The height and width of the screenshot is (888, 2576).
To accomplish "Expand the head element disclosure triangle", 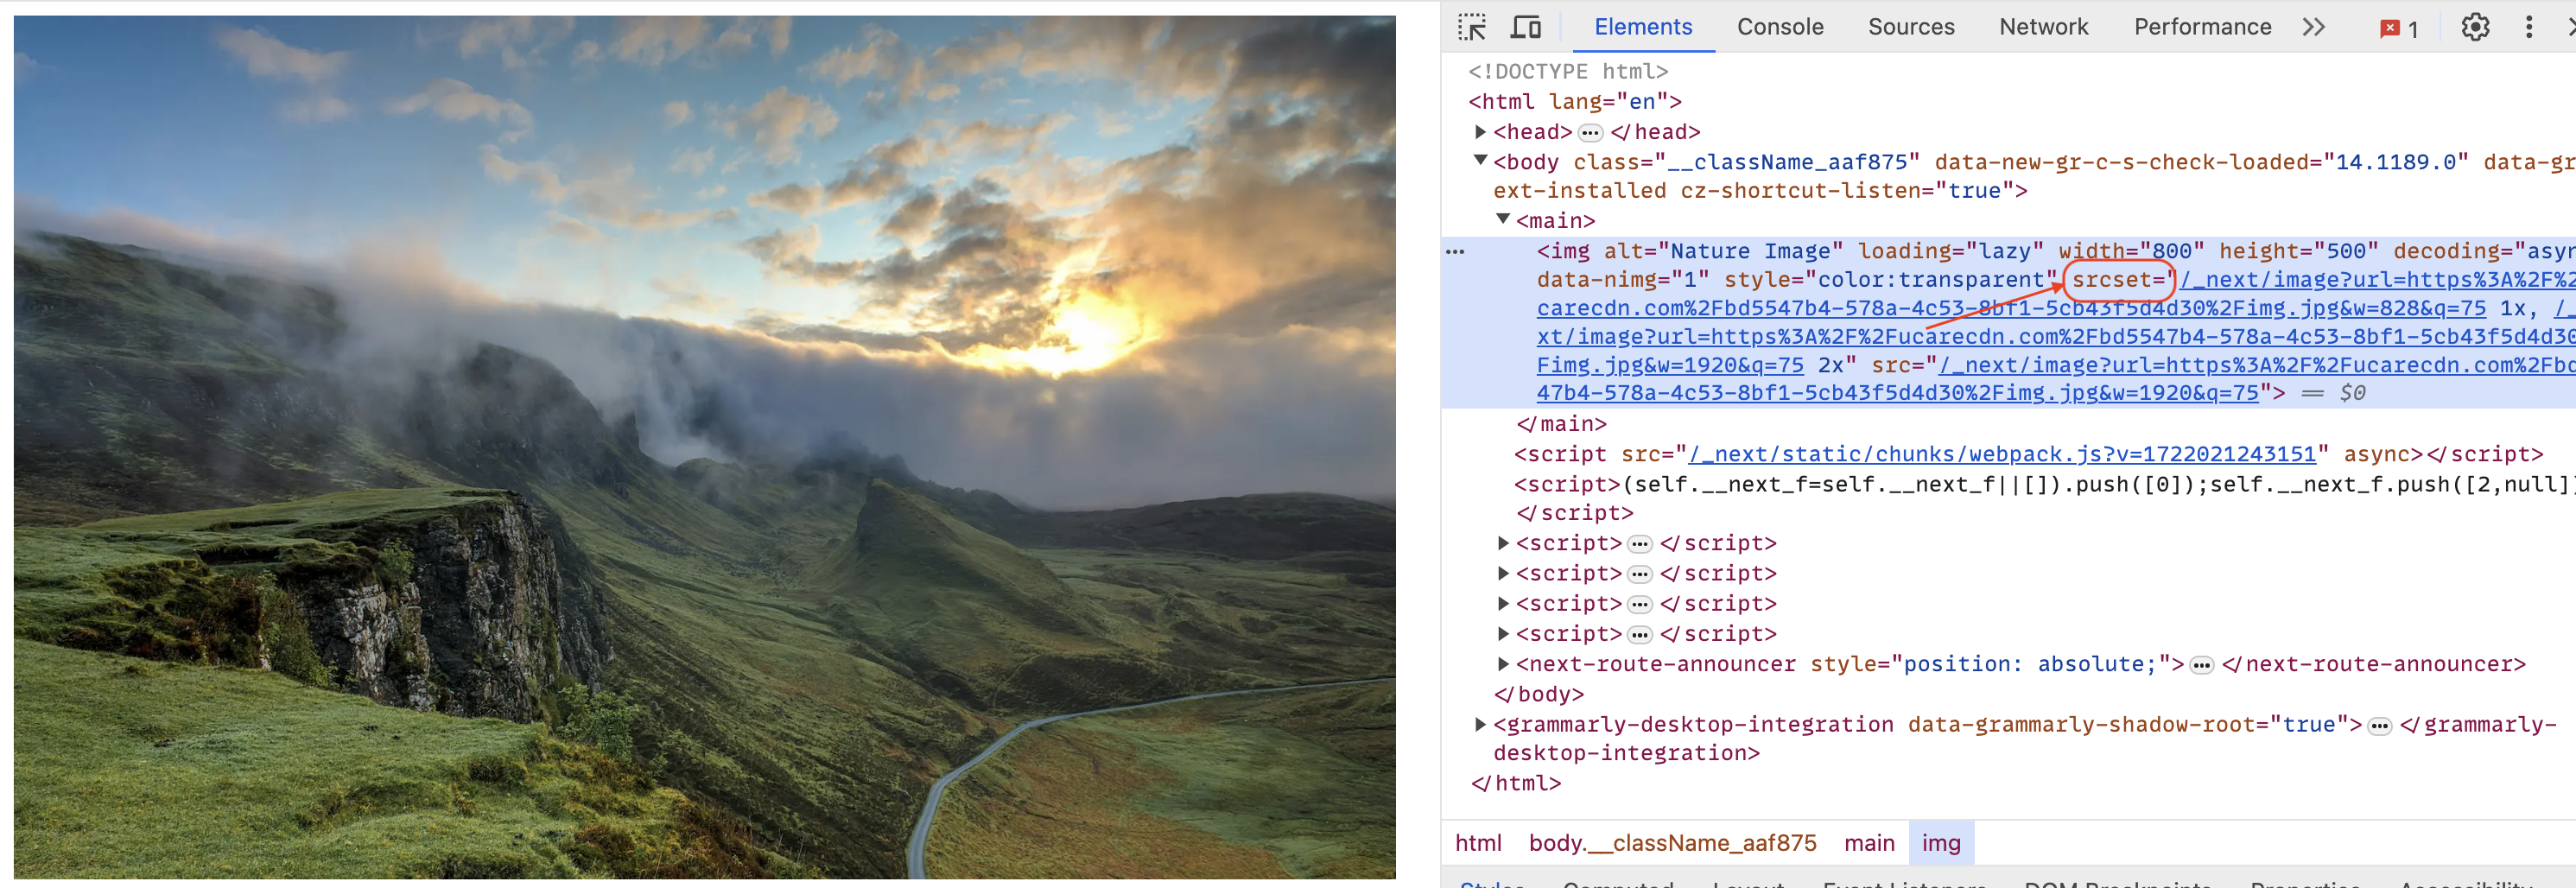I will point(1479,131).
